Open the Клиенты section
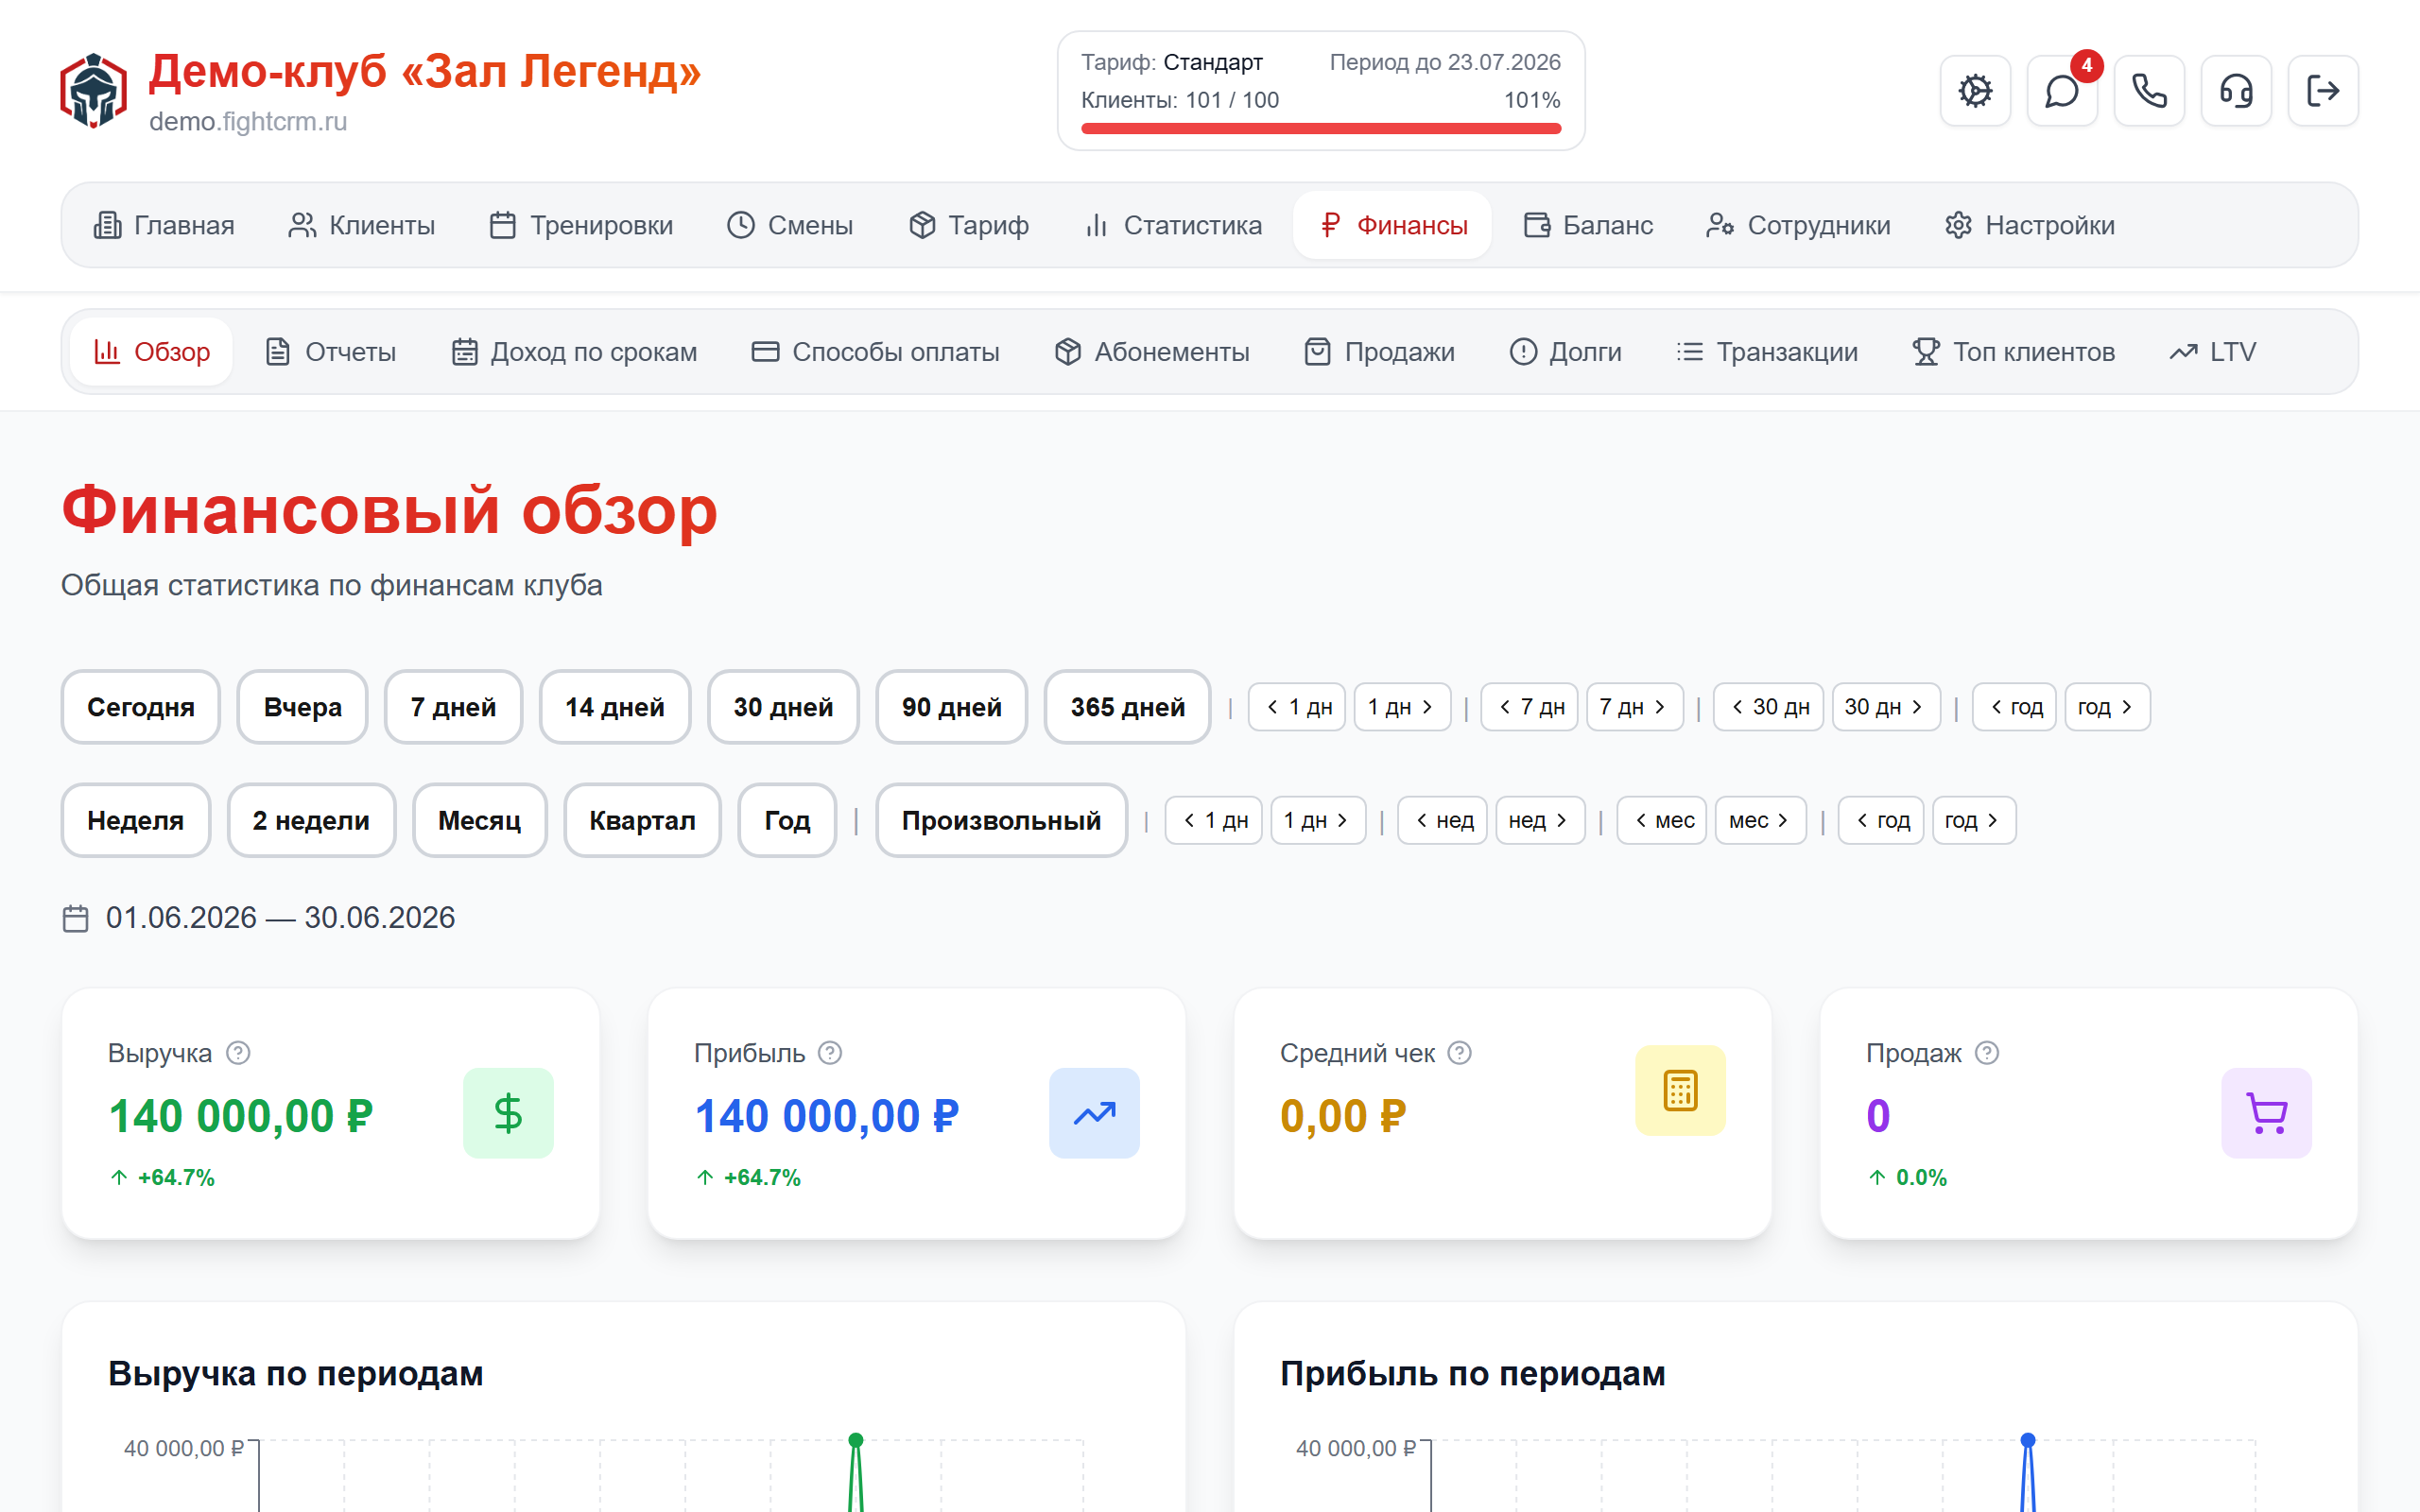 coord(361,225)
